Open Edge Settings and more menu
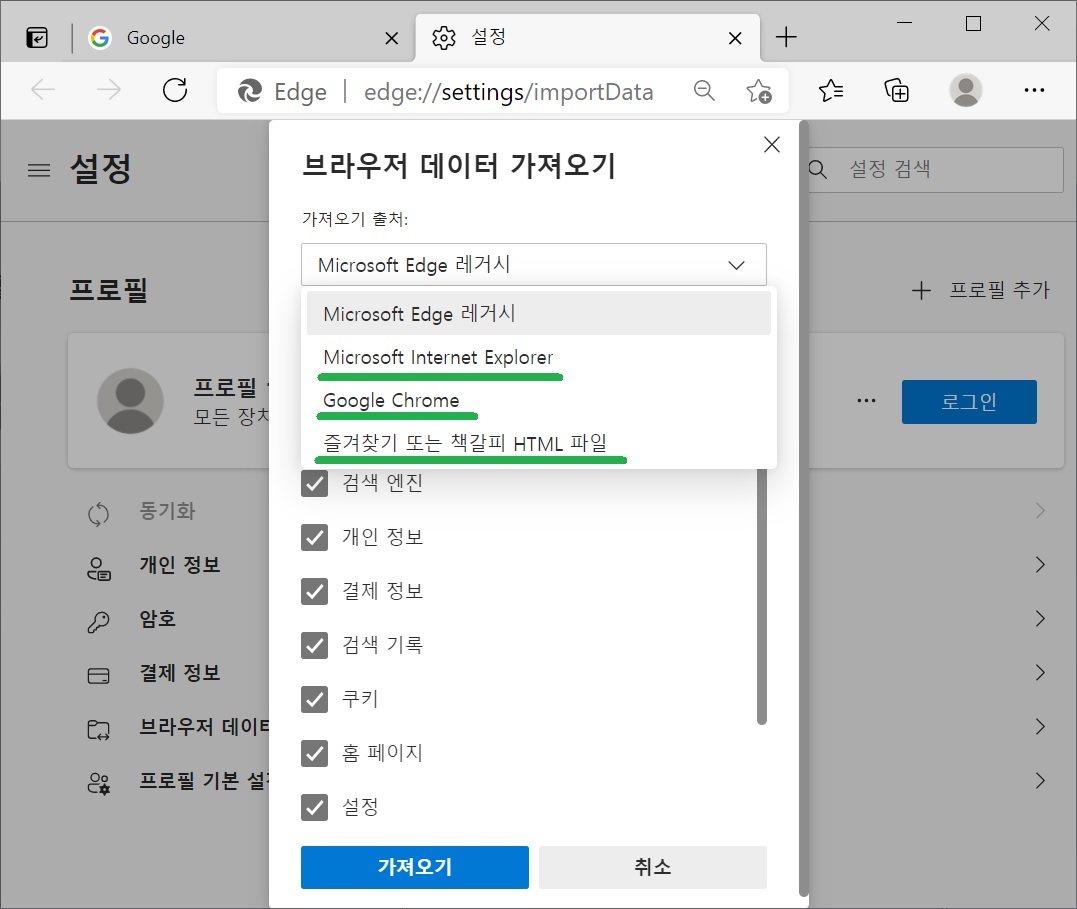The image size is (1077, 909). tap(1034, 90)
